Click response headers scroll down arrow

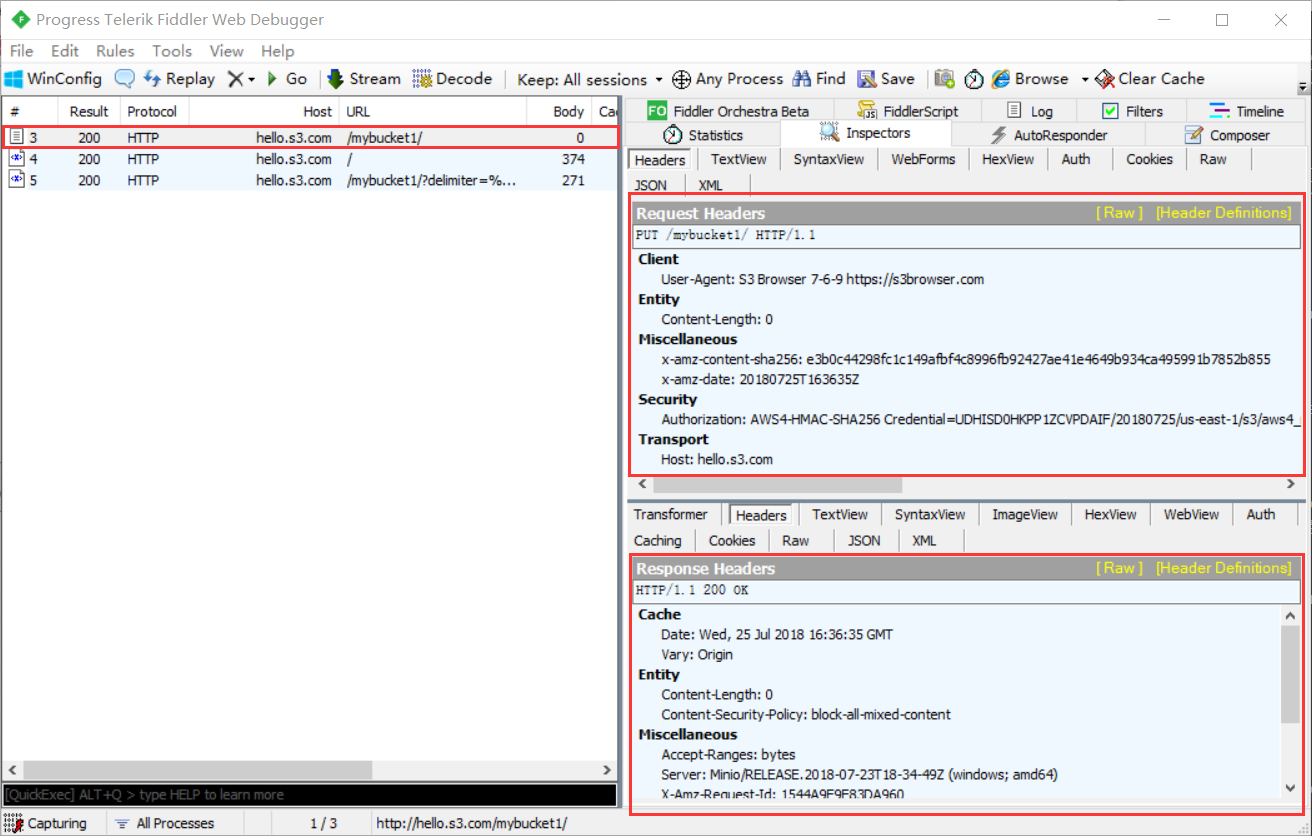[1291, 788]
